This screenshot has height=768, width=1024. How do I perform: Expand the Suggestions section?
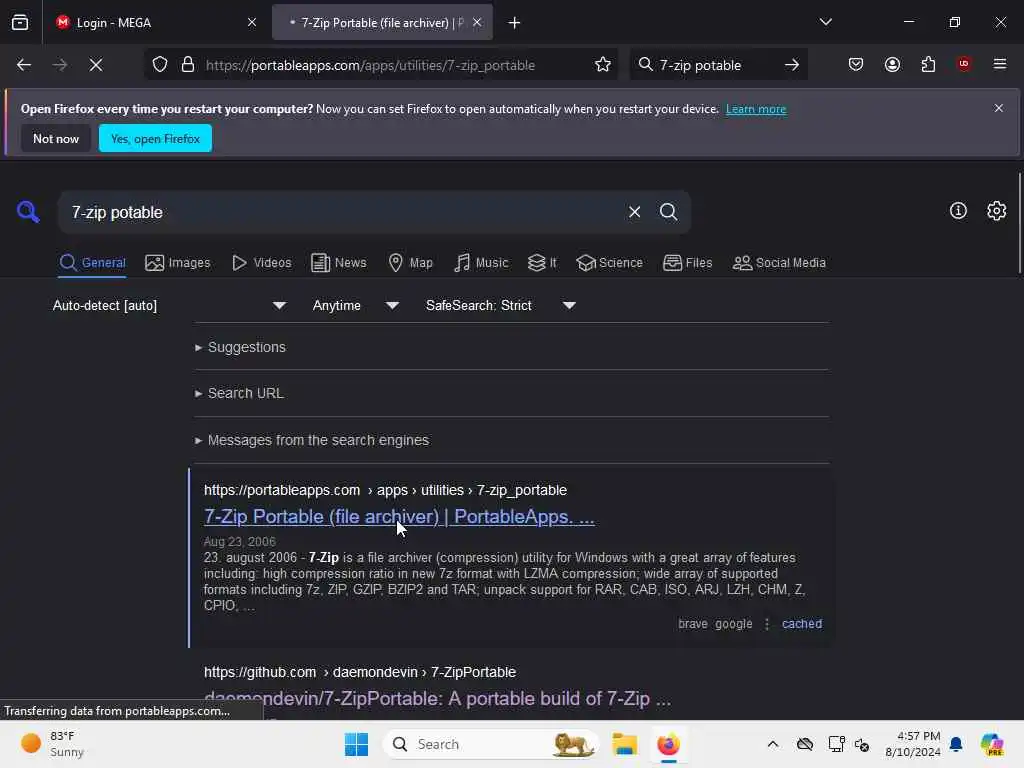(240, 347)
